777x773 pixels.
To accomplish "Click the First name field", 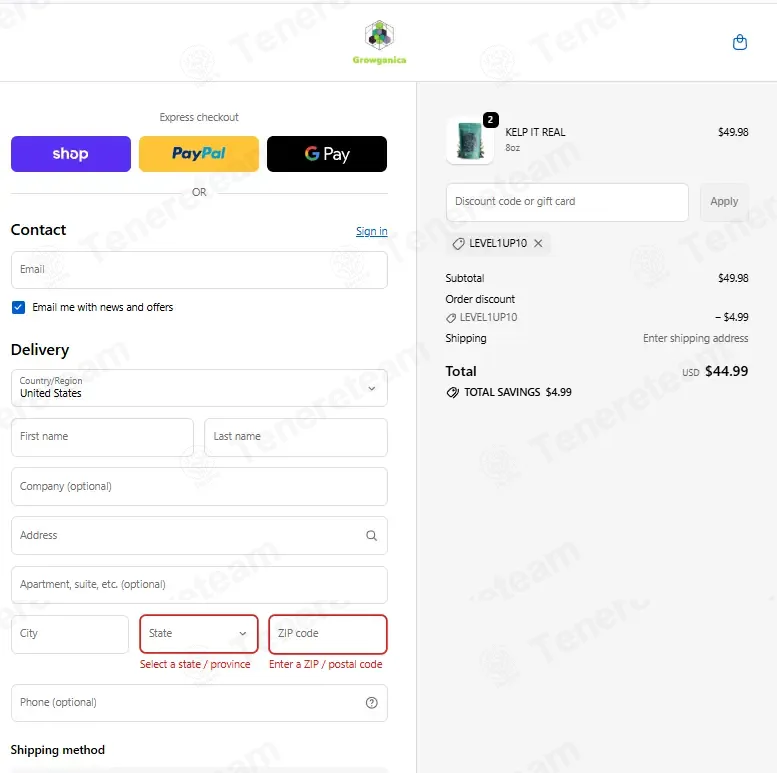I will click(103, 437).
